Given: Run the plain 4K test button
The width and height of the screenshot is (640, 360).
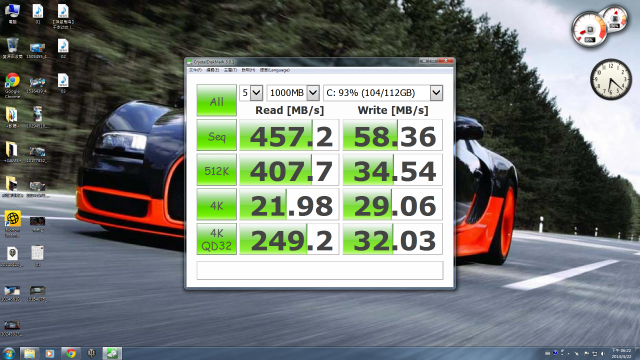Looking at the screenshot, I should (x=216, y=204).
